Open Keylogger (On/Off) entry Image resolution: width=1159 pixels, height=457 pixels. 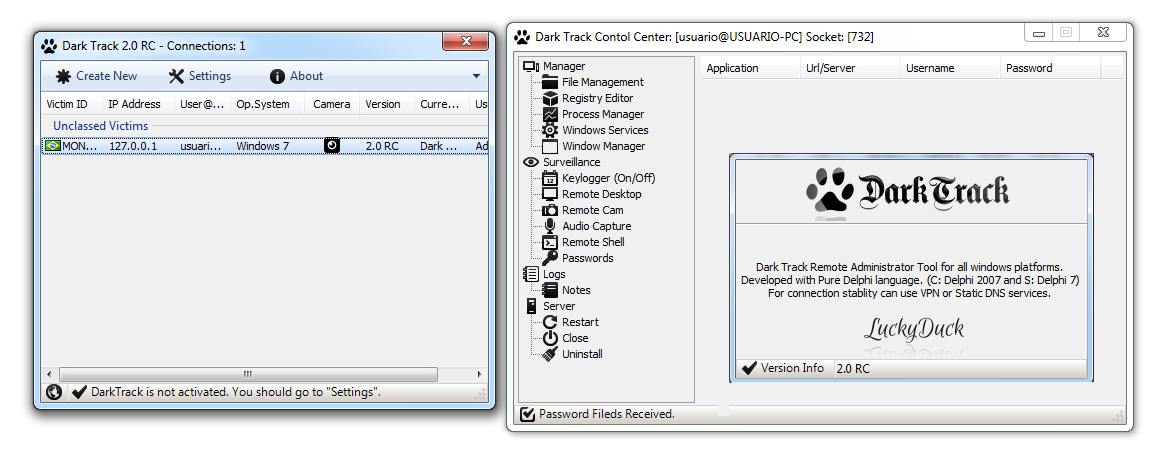[608, 178]
